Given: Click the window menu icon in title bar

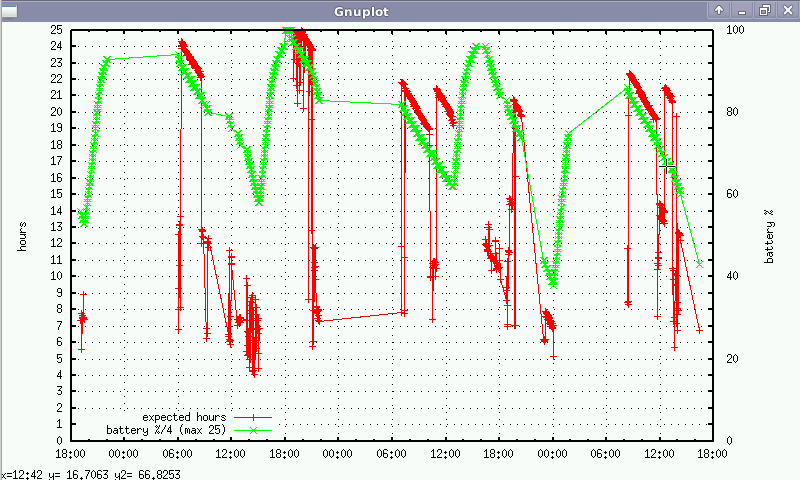Looking at the screenshot, I should [x=9, y=9].
